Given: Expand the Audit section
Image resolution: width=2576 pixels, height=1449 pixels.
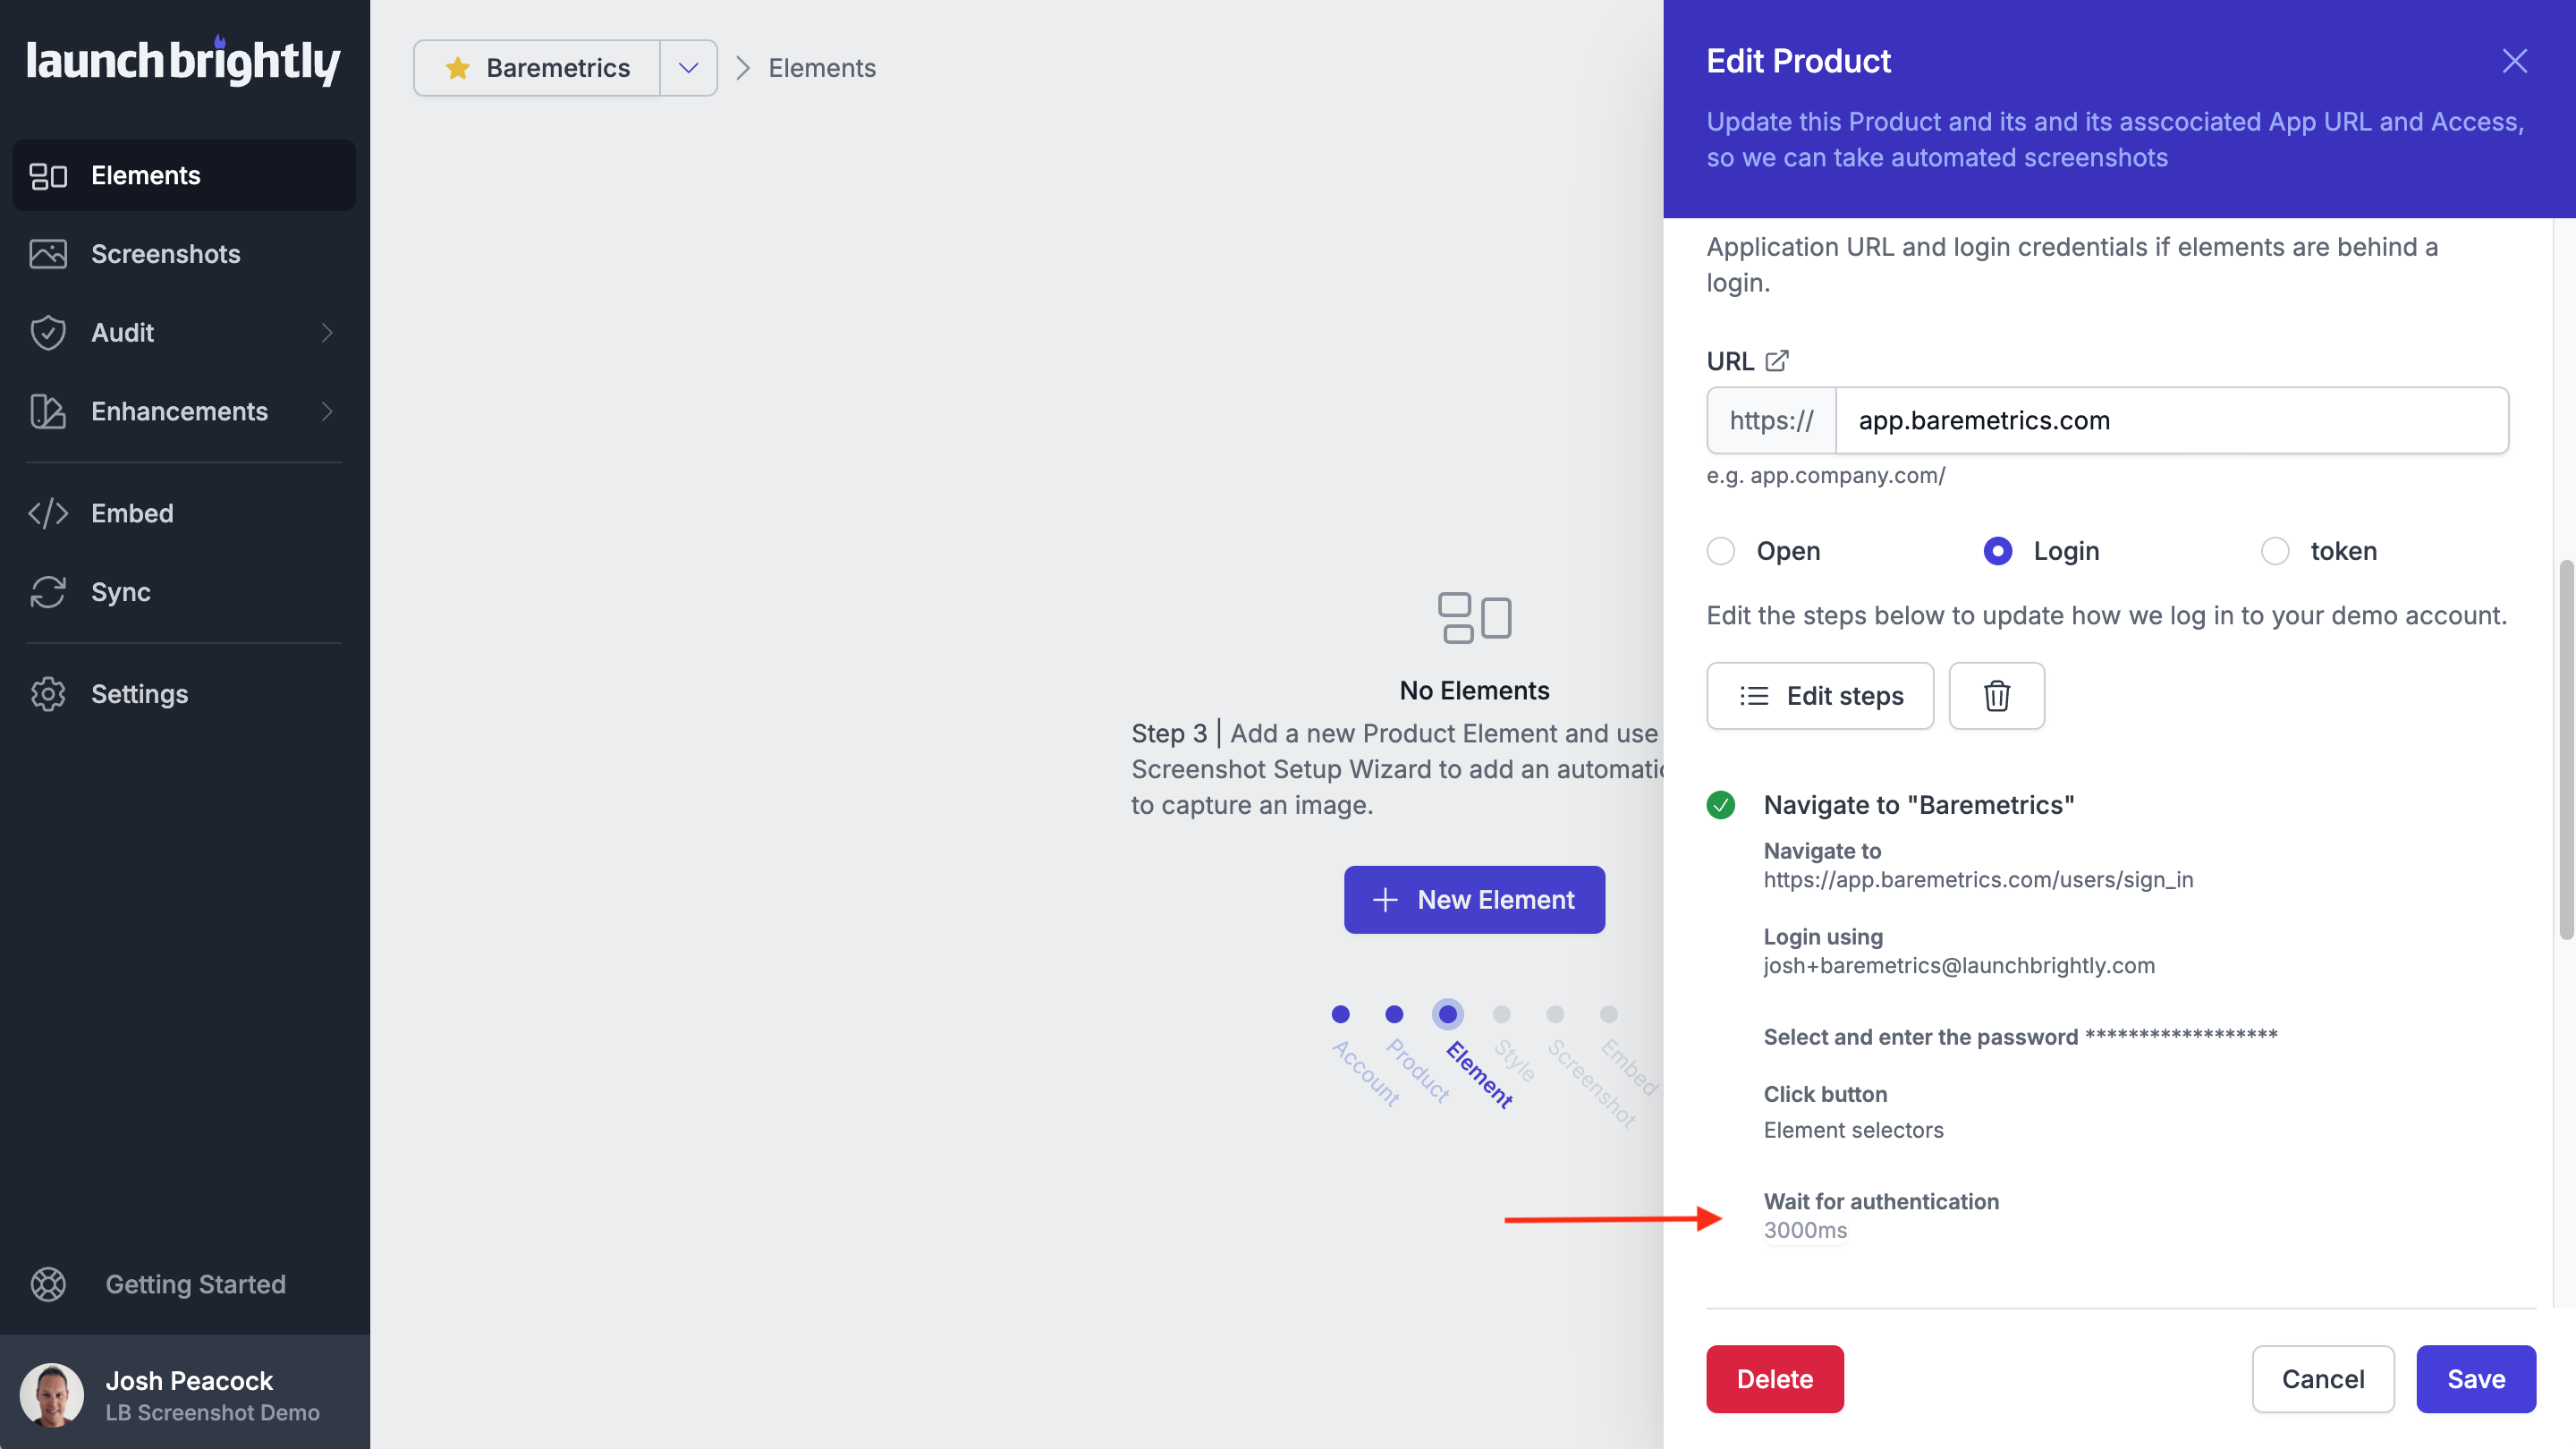Looking at the screenshot, I should tap(184, 332).
